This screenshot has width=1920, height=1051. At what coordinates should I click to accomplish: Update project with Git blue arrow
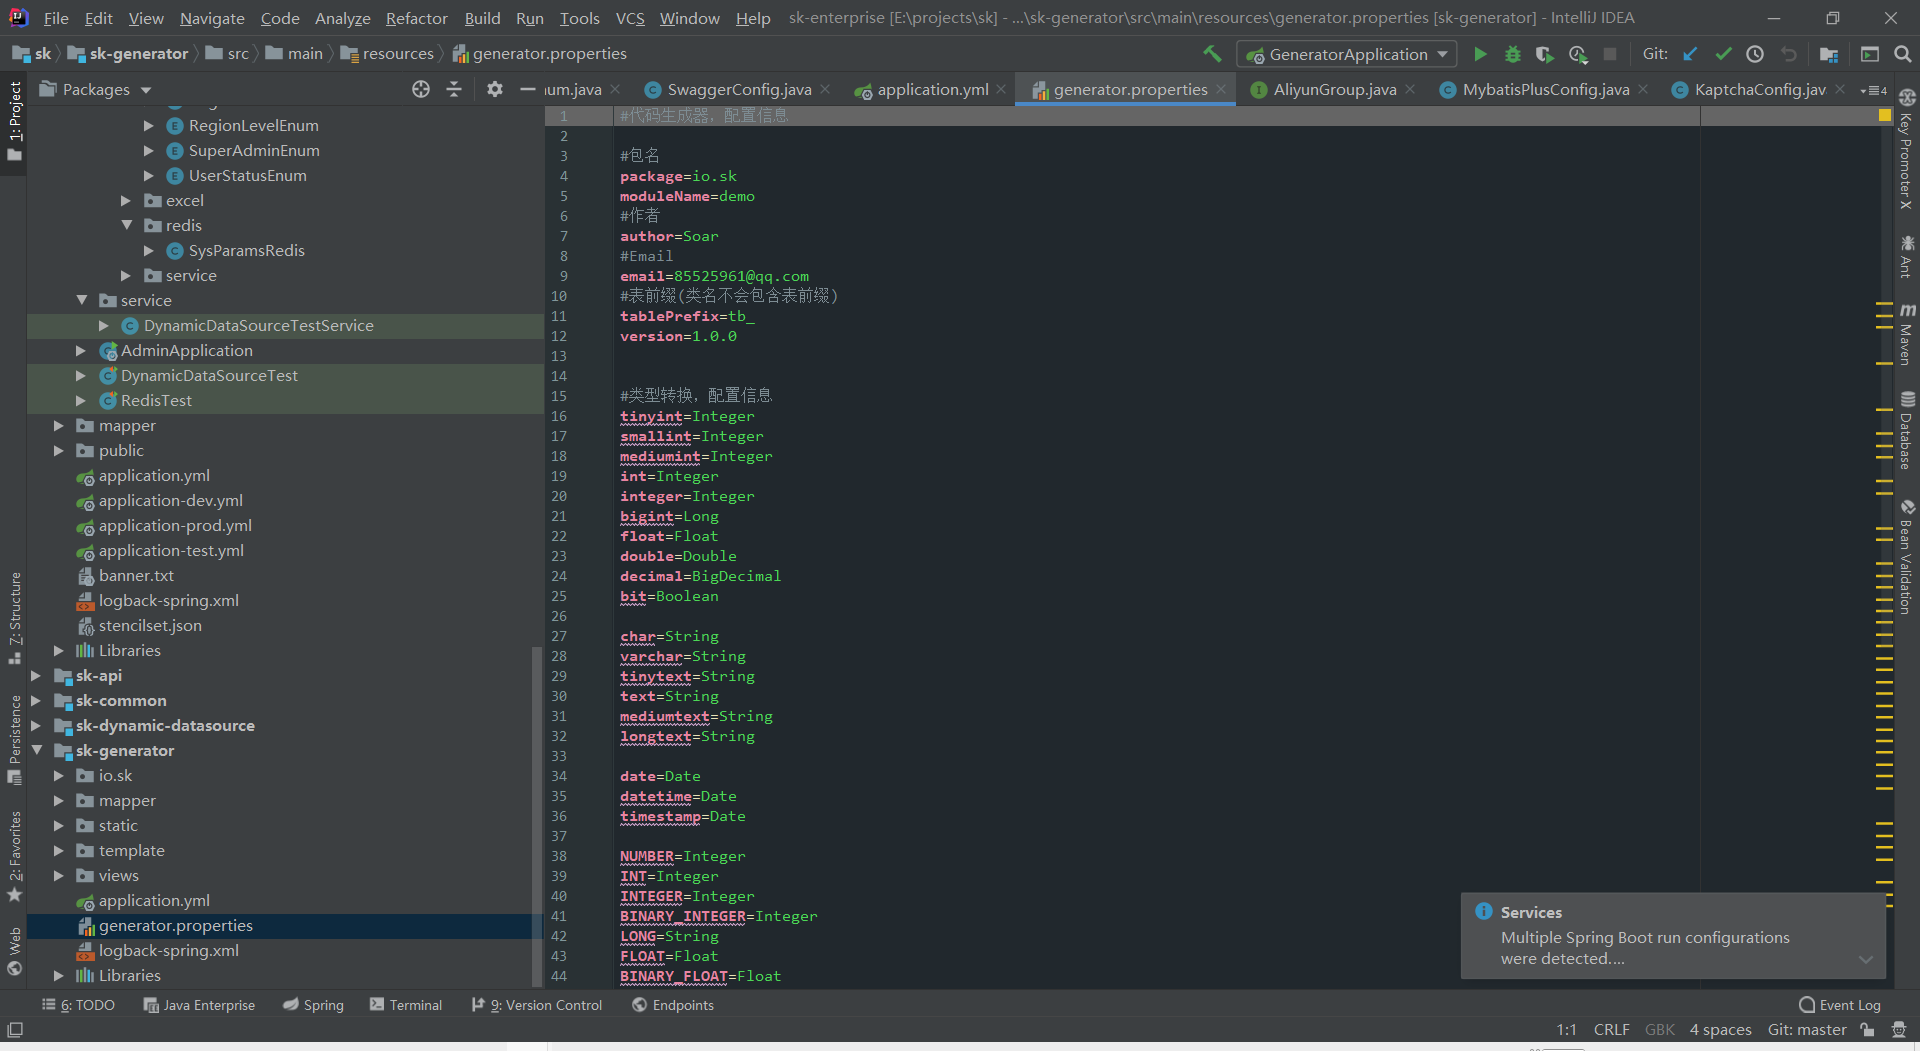[1690, 54]
